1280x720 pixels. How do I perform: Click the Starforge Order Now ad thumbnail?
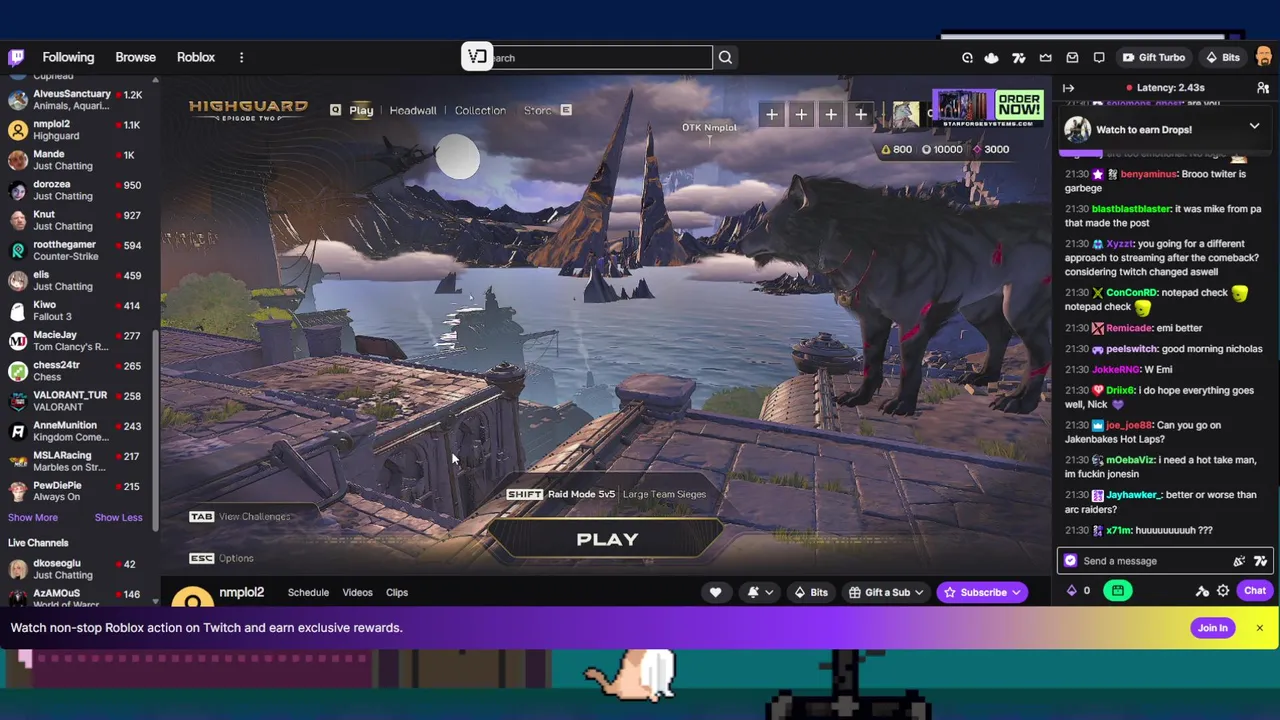pyautogui.click(x=988, y=106)
